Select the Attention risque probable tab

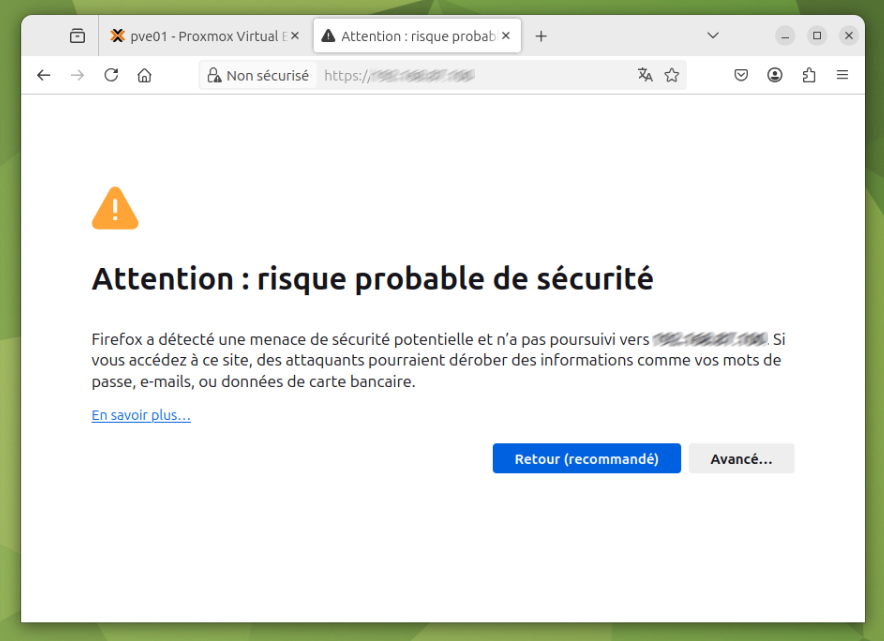[417, 36]
